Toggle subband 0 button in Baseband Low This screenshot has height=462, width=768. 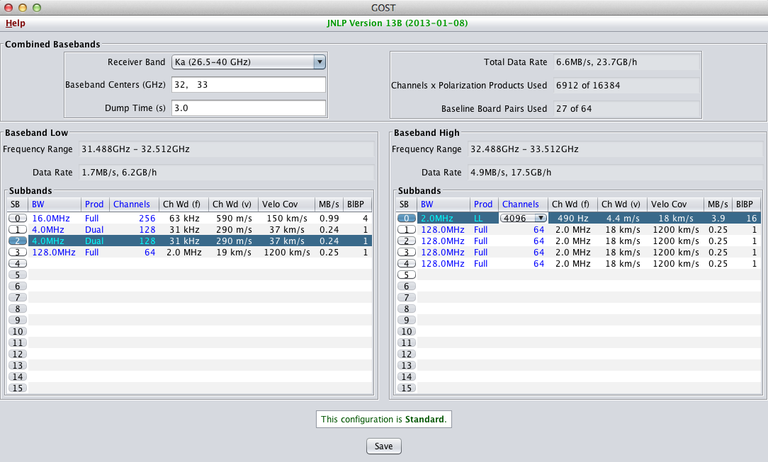tap(15, 217)
